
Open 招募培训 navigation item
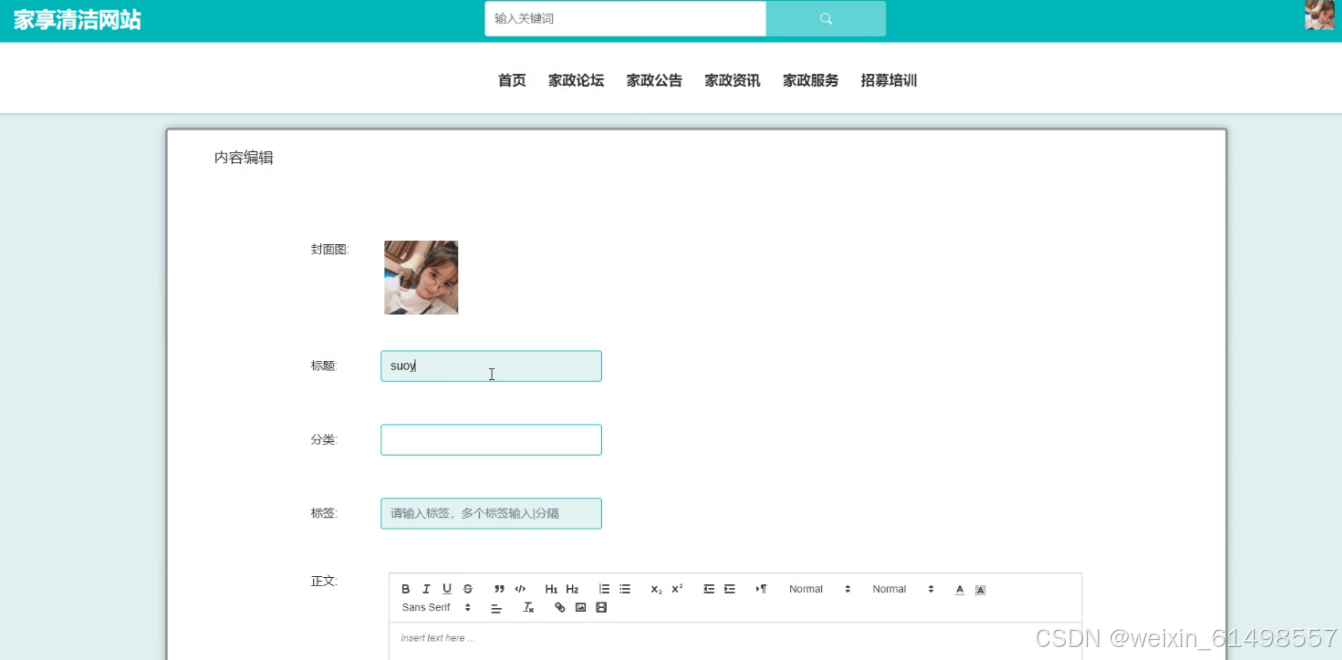(x=889, y=81)
